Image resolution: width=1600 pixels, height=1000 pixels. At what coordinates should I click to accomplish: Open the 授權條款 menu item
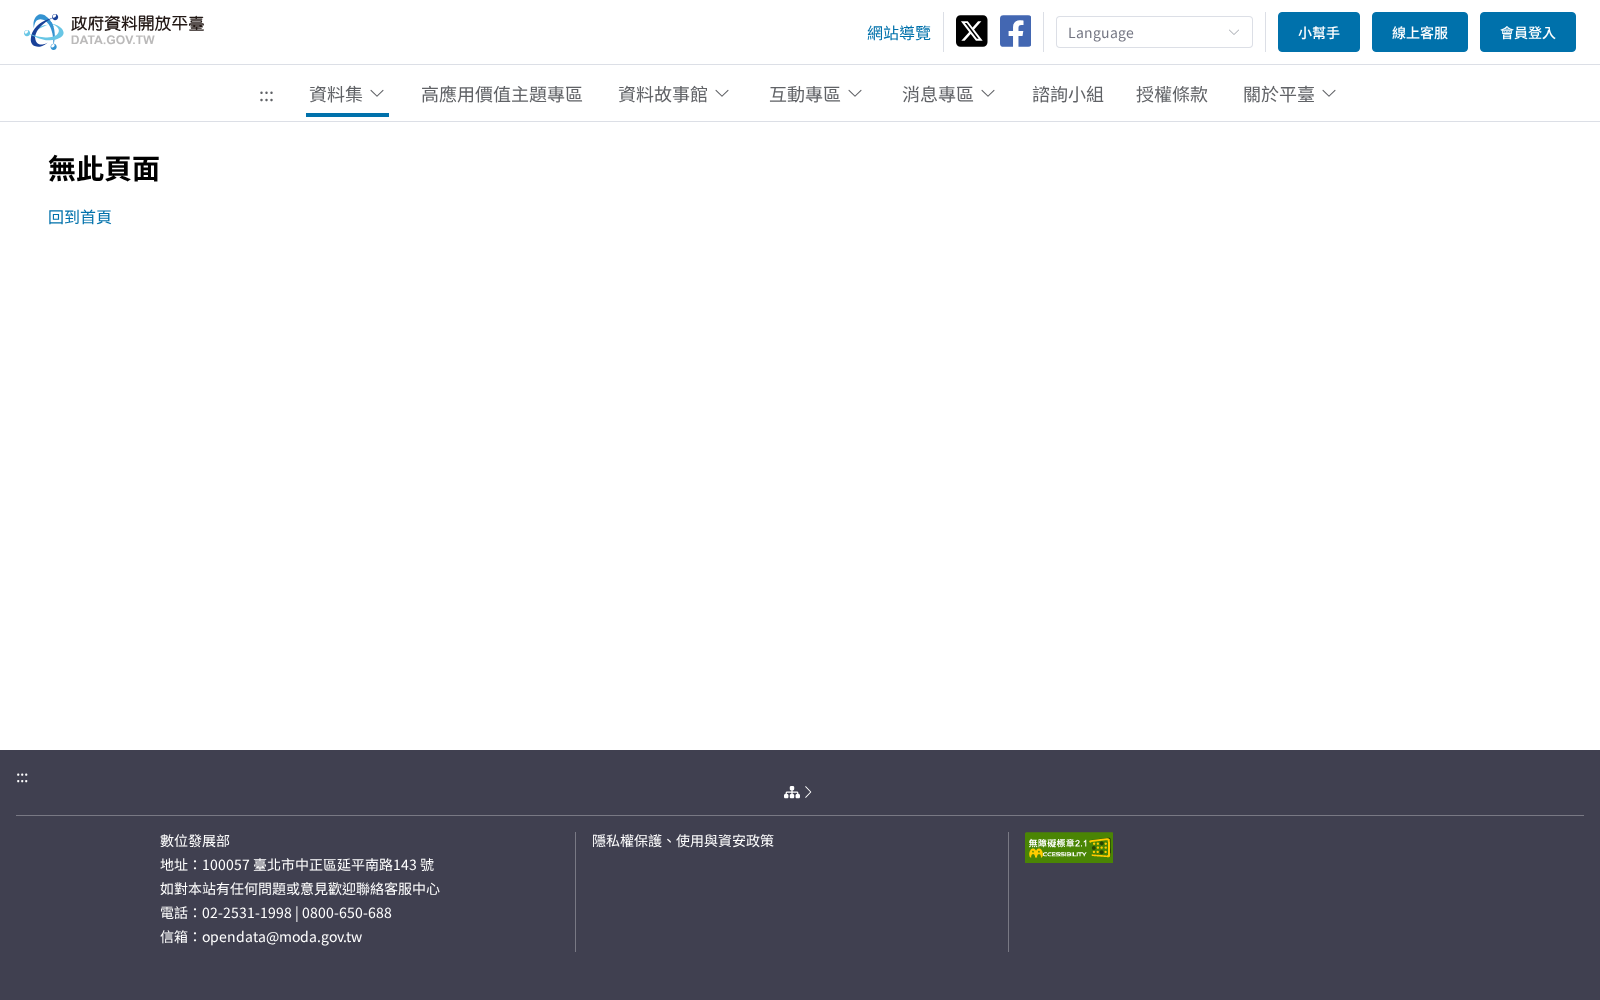click(1172, 94)
